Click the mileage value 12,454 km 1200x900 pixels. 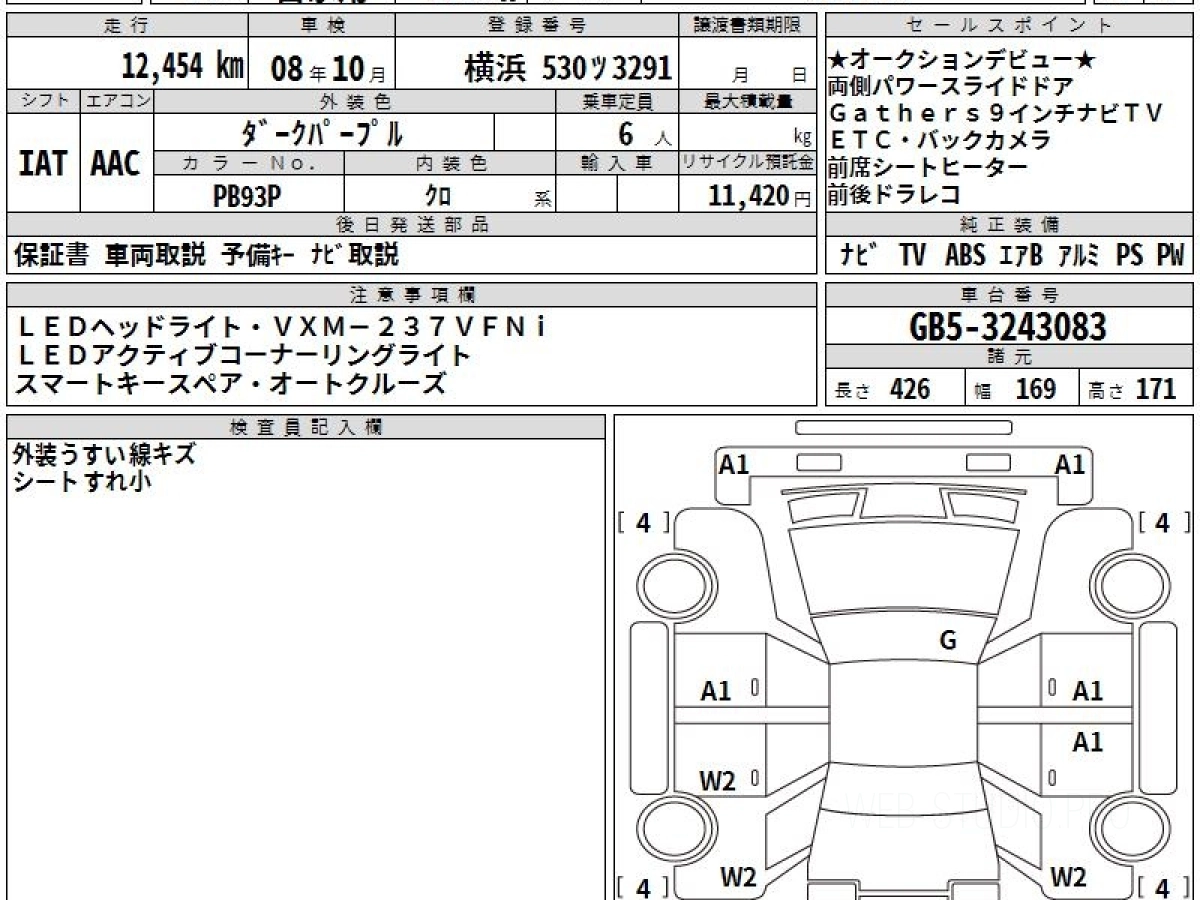183,68
